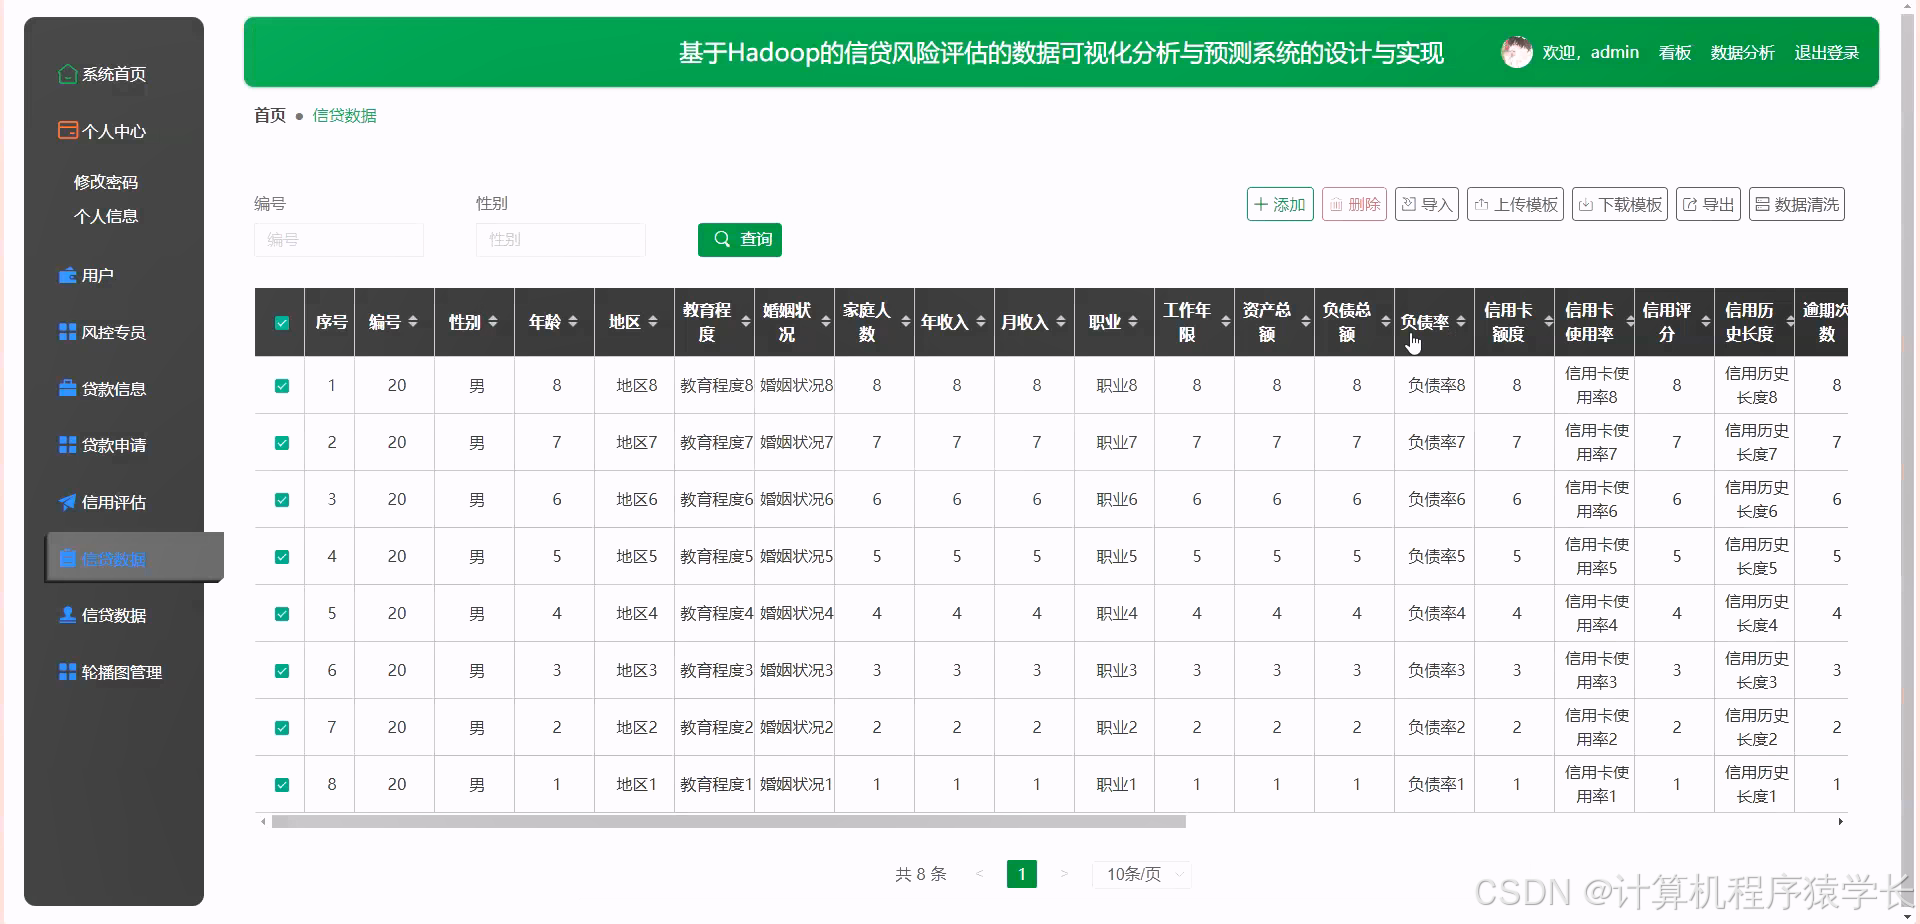The height and width of the screenshot is (924, 1920).
Task: Select the 风控专员 sidebar item
Action: pos(110,331)
